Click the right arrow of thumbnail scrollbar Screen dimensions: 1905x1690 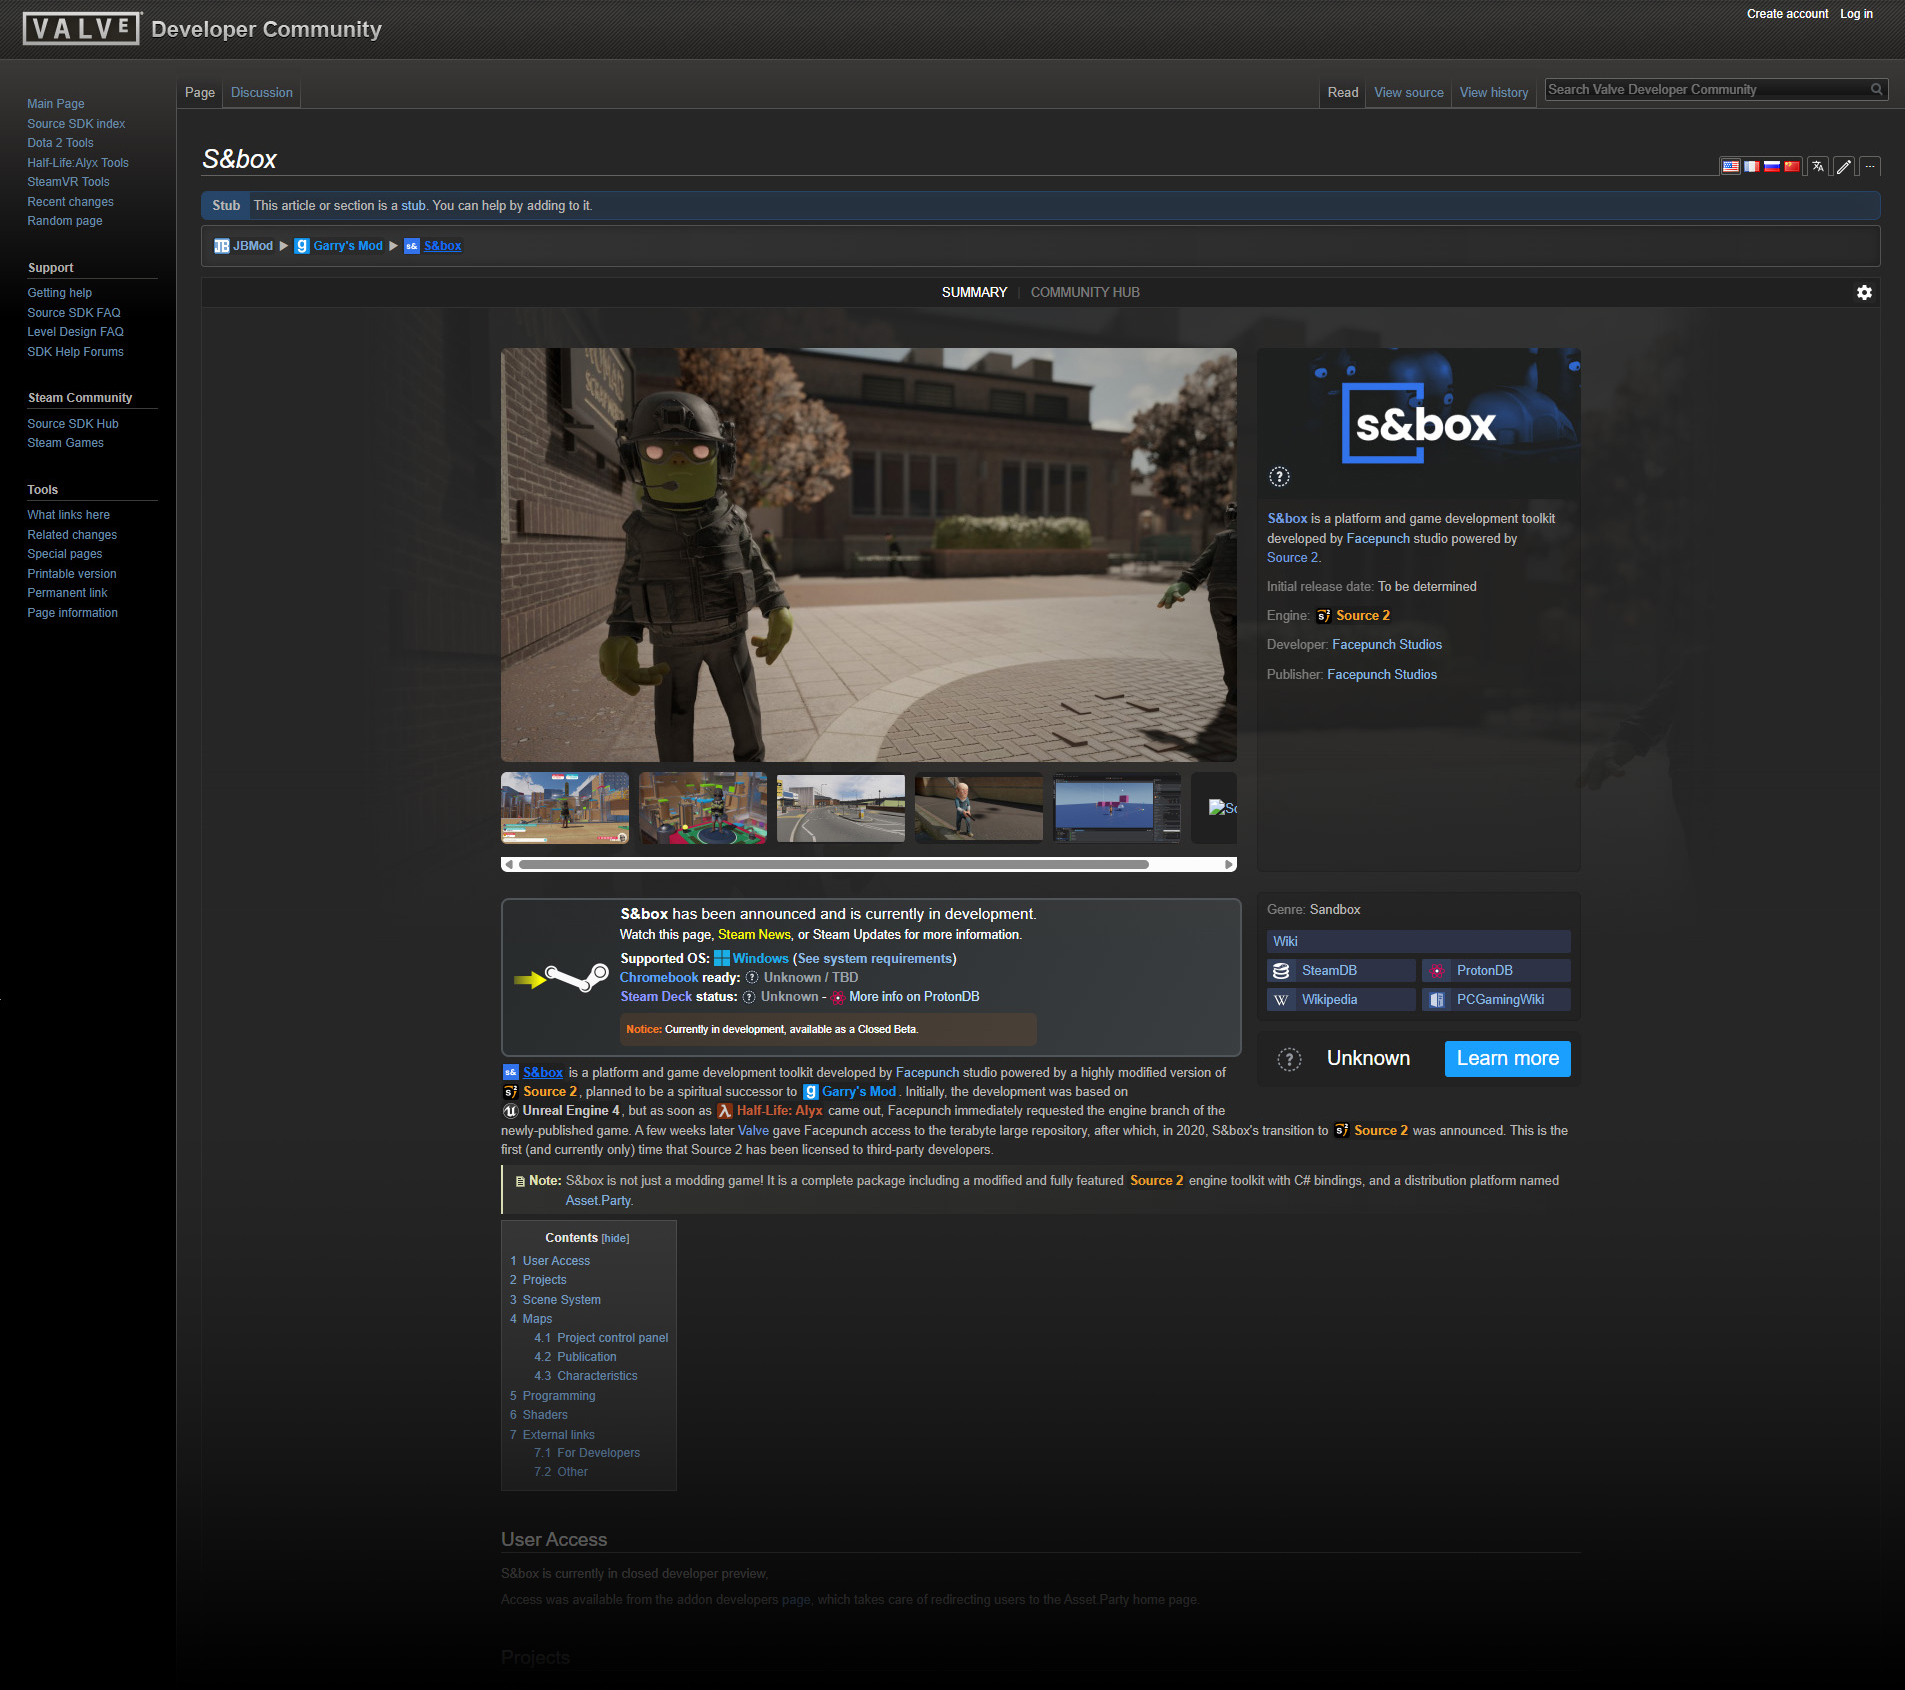[x=1229, y=864]
